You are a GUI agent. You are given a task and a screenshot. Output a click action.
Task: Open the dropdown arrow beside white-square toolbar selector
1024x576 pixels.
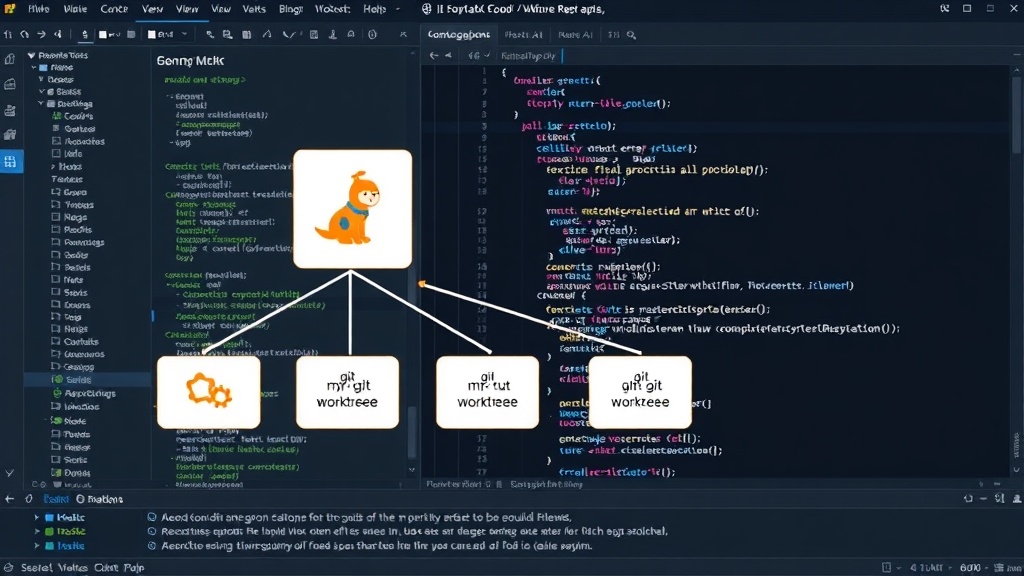pyautogui.click(x=185, y=35)
